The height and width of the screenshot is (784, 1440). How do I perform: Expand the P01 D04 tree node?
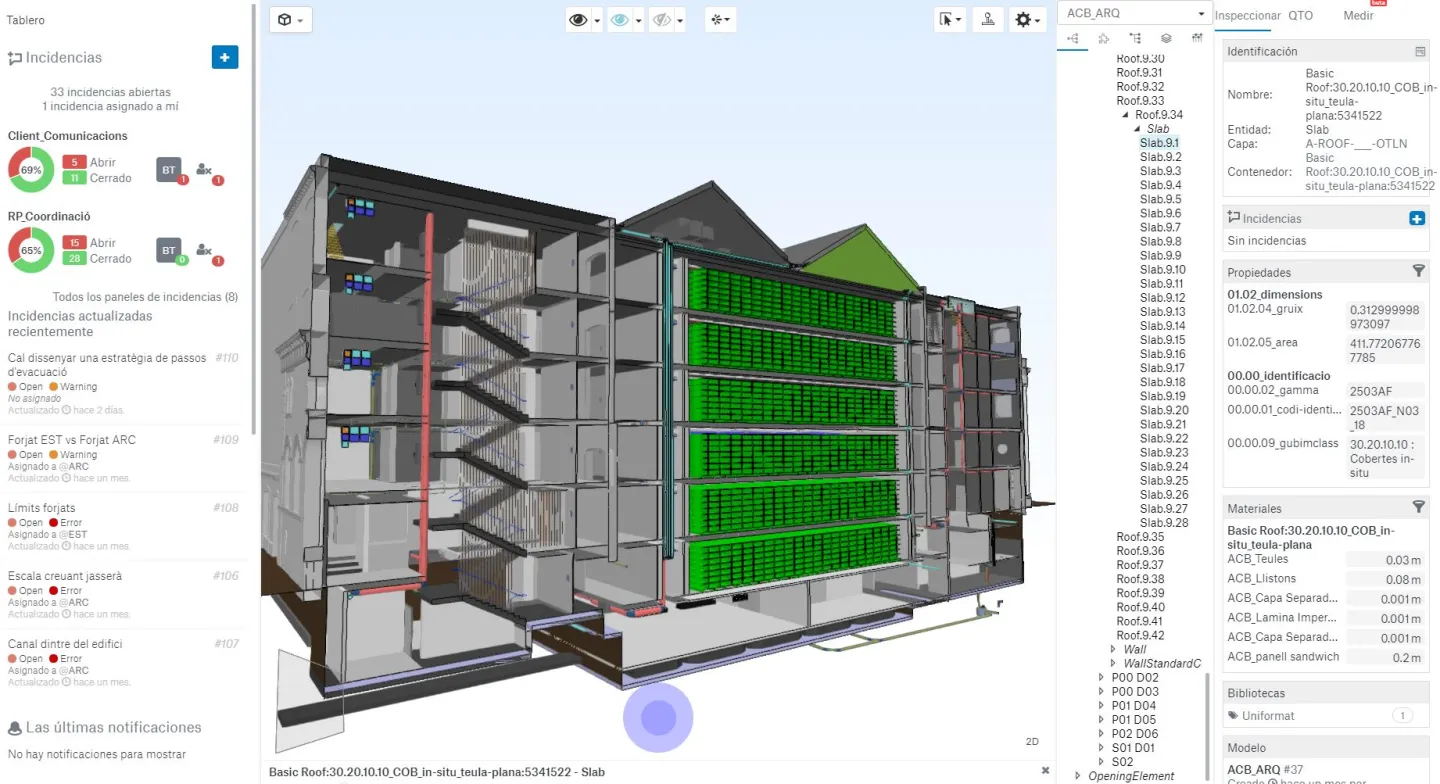[x=1102, y=706]
